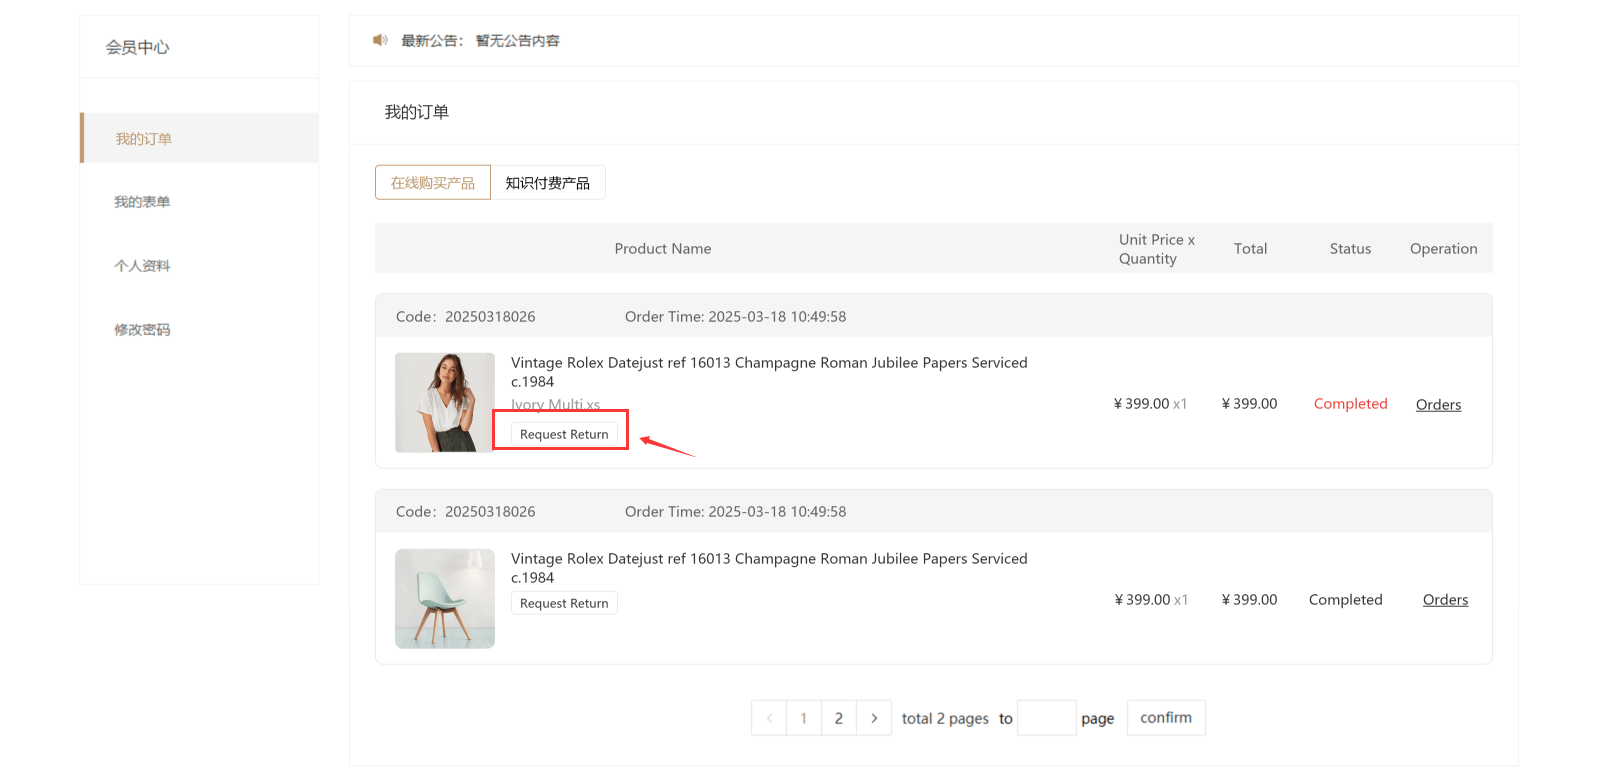
Task: Go to next page arrow
Action: tap(874, 718)
